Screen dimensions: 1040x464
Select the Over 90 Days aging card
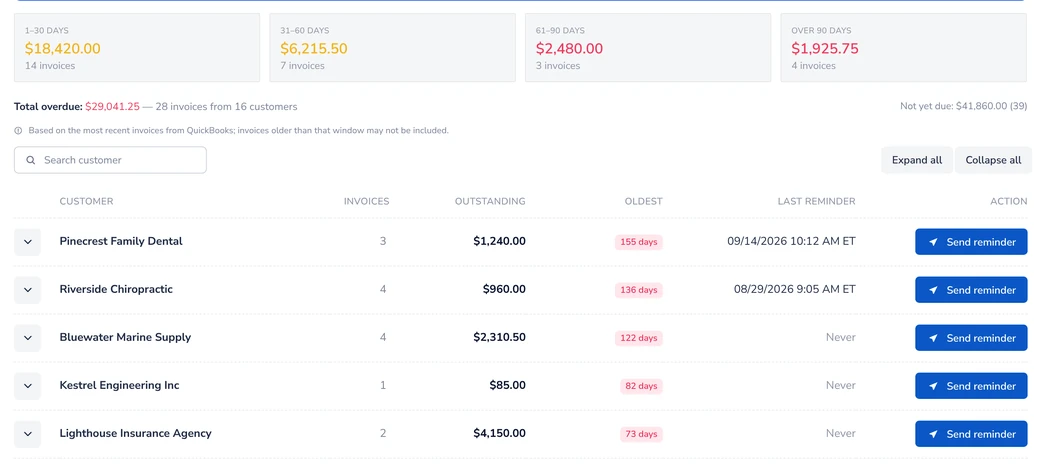[x=903, y=48]
